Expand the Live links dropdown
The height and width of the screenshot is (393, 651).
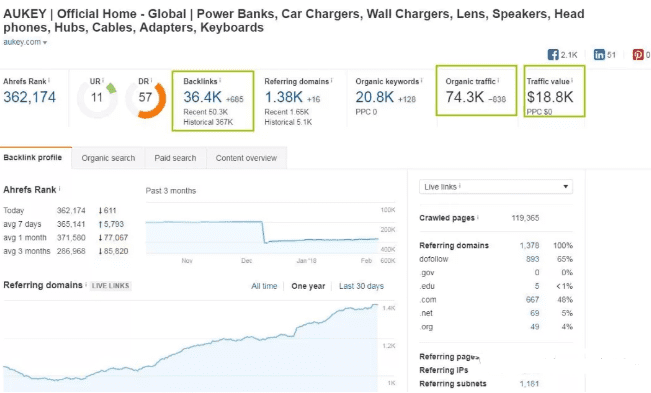pyautogui.click(x=496, y=187)
